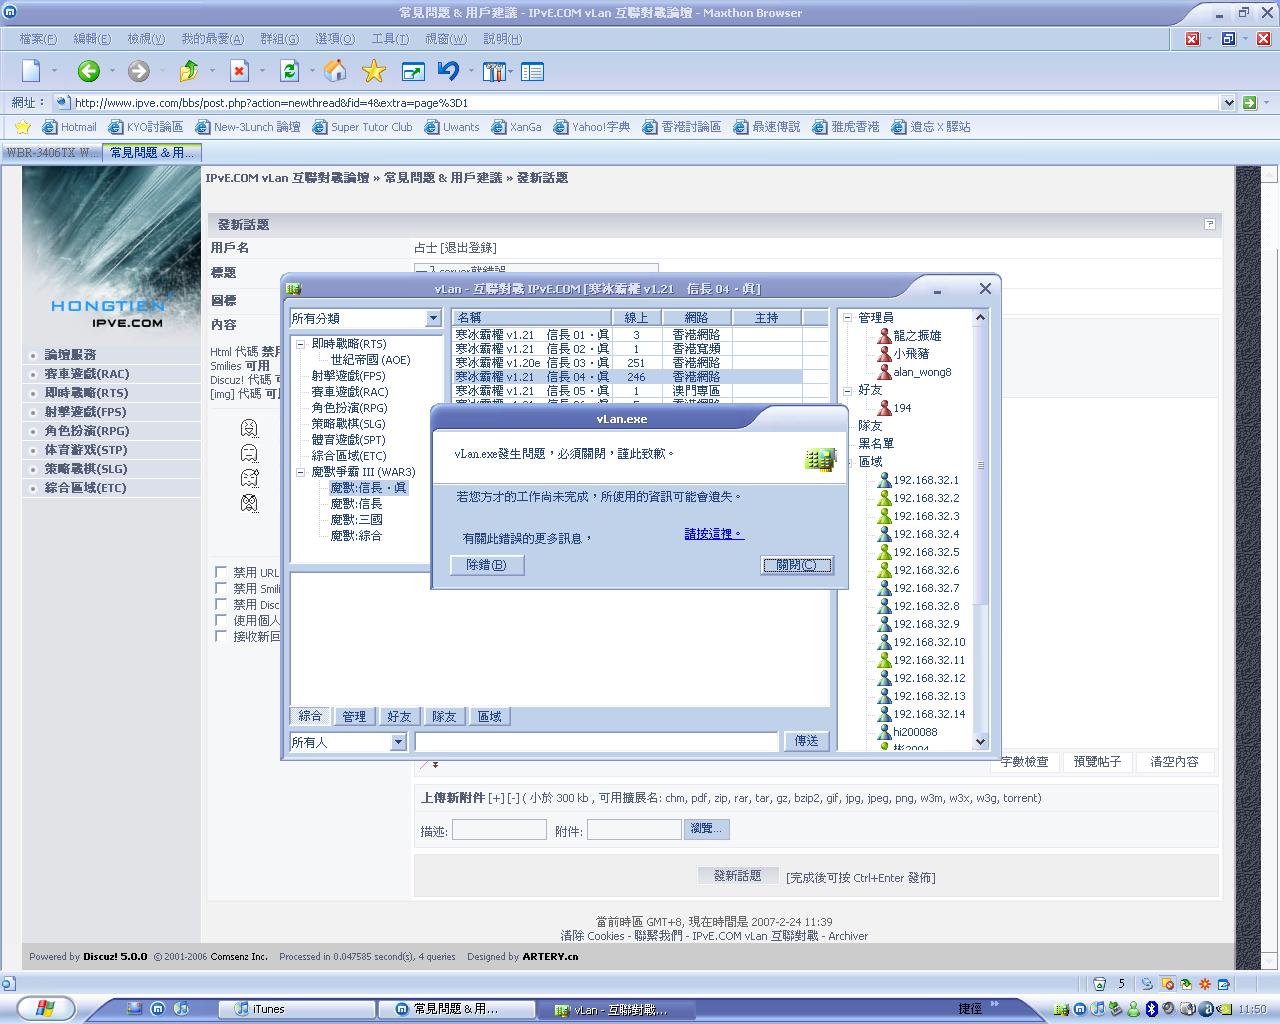Click the Refresh page icon
The width and height of the screenshot is (1280, 1024).
(289, 71)
